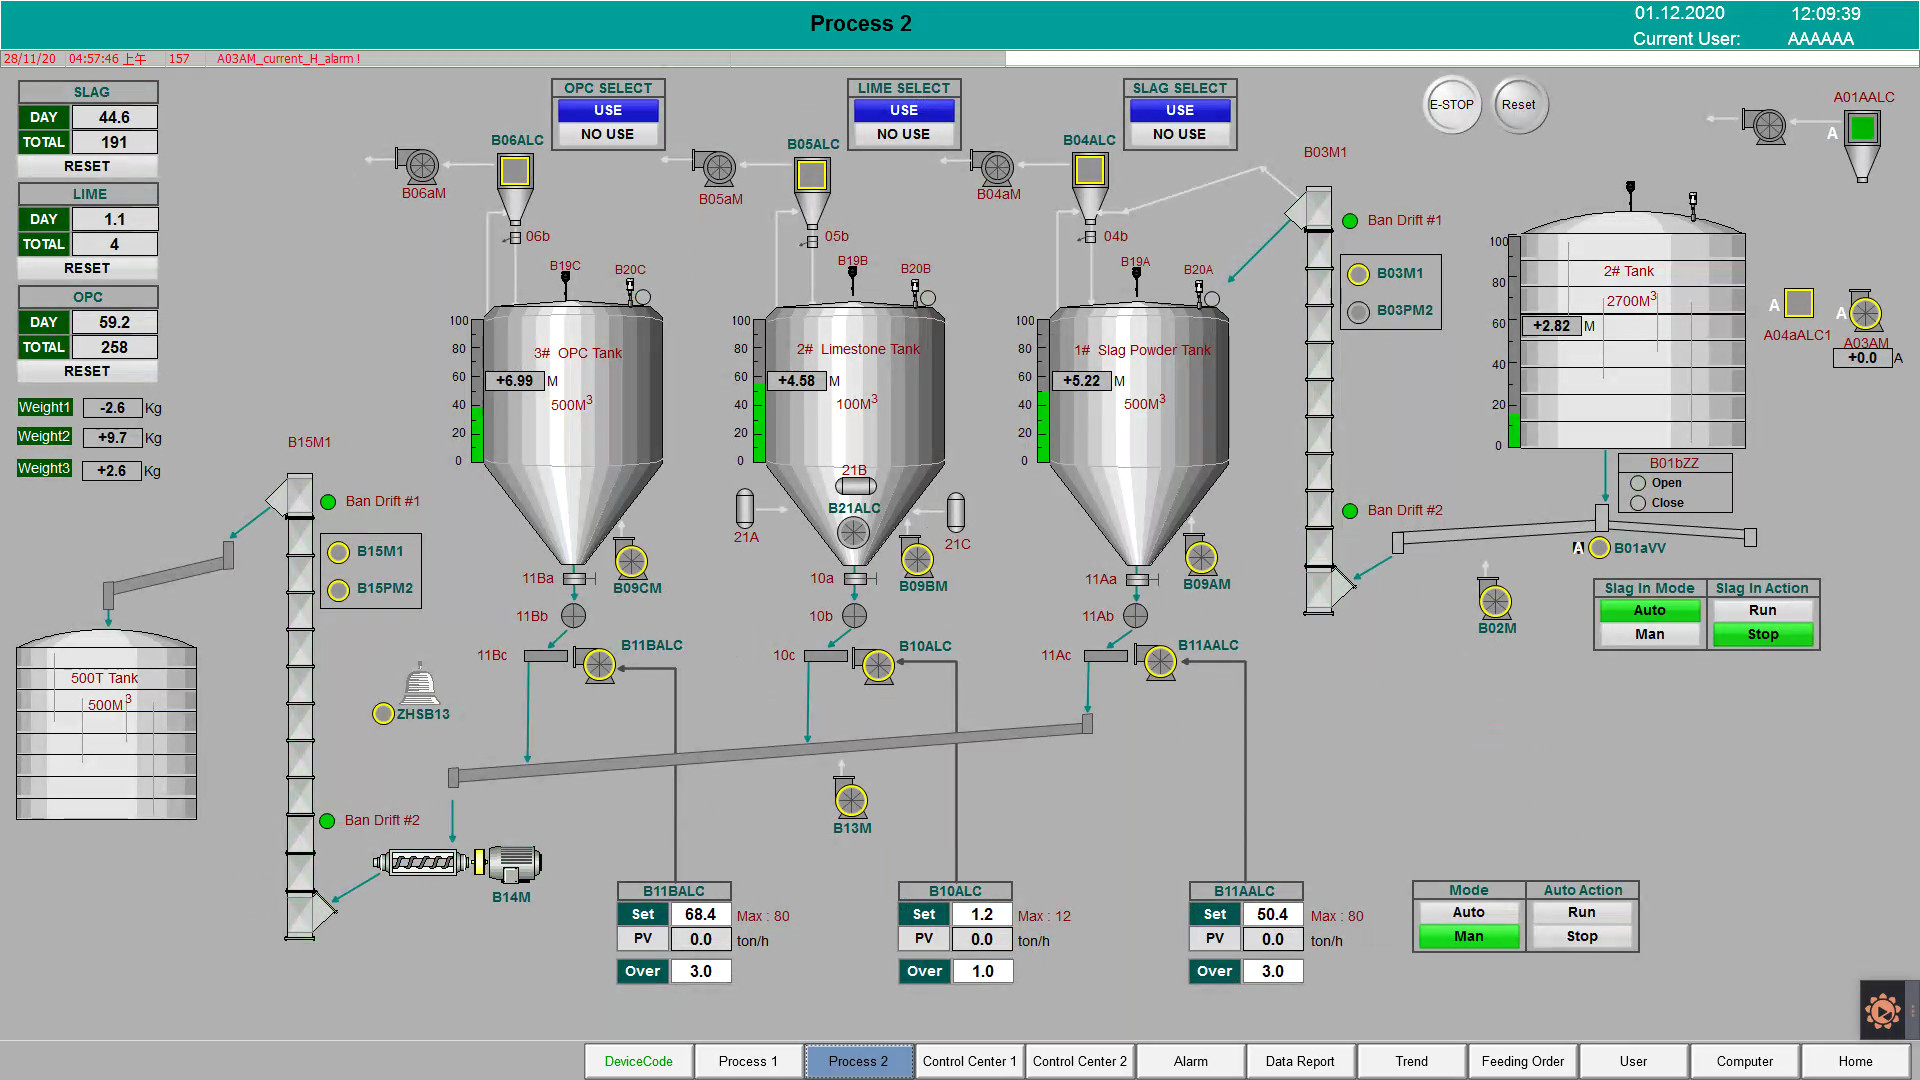Viewport: 1920px width, 1080px height.
Task: Reset the SLAG counter
Action: click(87, 166)
